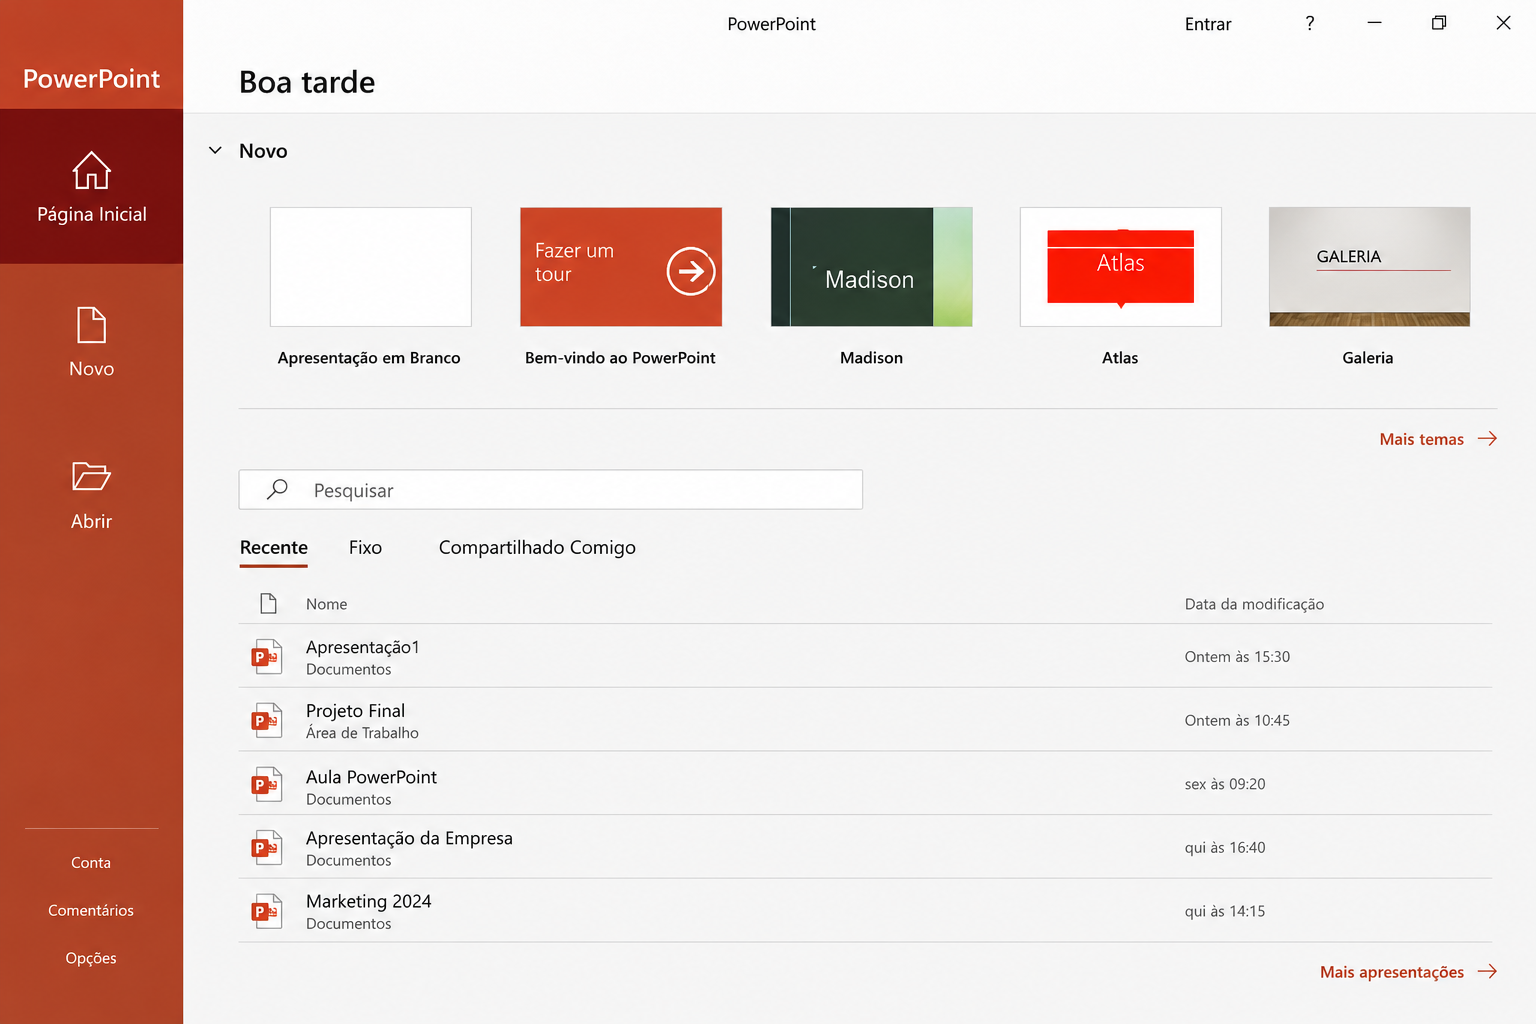Image resolution: width=1536 pixels, height=1024 pixels.
Task: Click the Pesquisar search field
Action: [x=551, y=490]
